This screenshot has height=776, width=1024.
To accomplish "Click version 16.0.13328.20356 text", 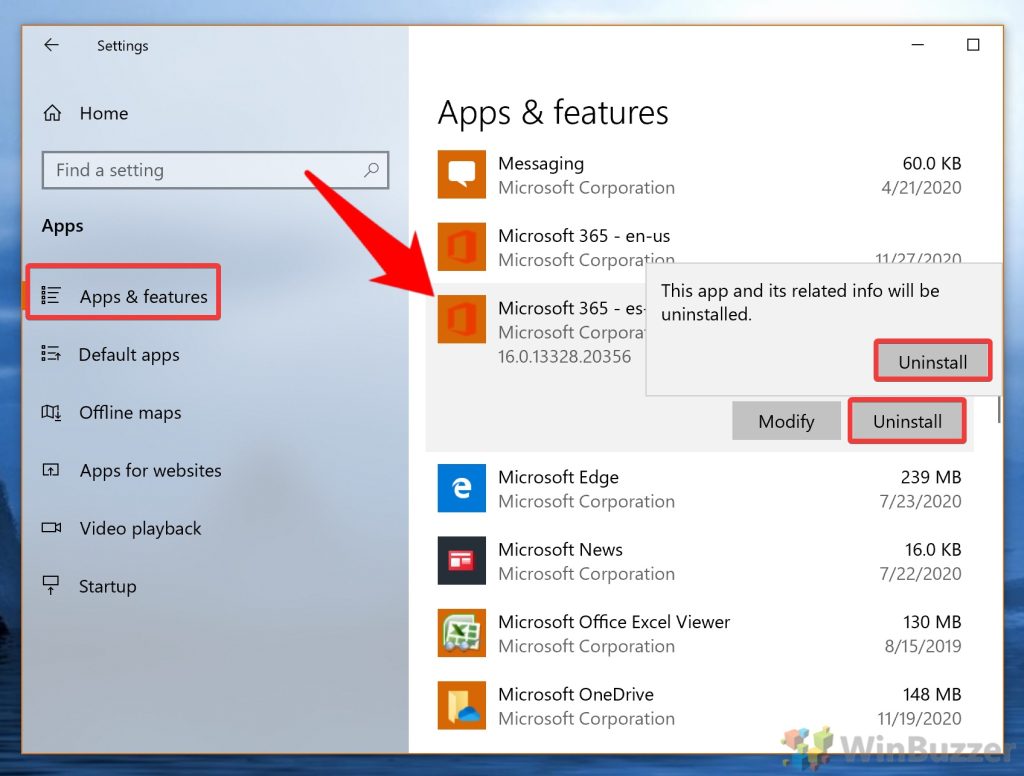I will [565, 357].
